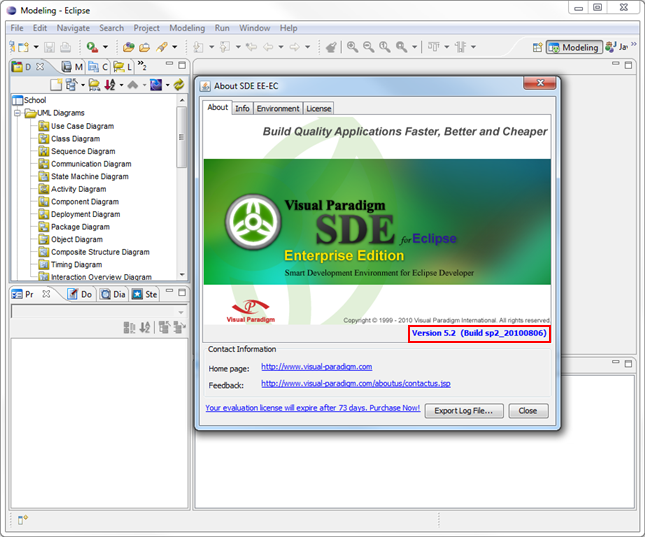This screenshot has width=645, height=537.
Task: Click the Save disk icon
Action: (49, 47)
